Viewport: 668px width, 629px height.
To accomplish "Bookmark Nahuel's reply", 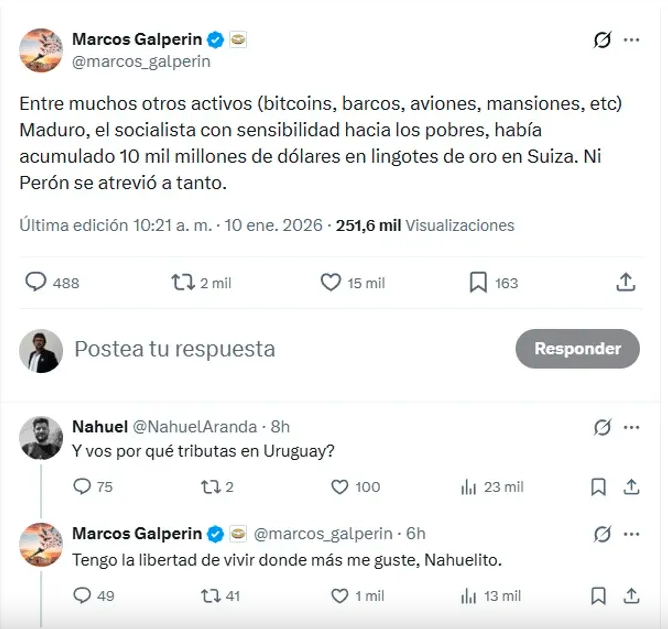I will coord(598,487).
